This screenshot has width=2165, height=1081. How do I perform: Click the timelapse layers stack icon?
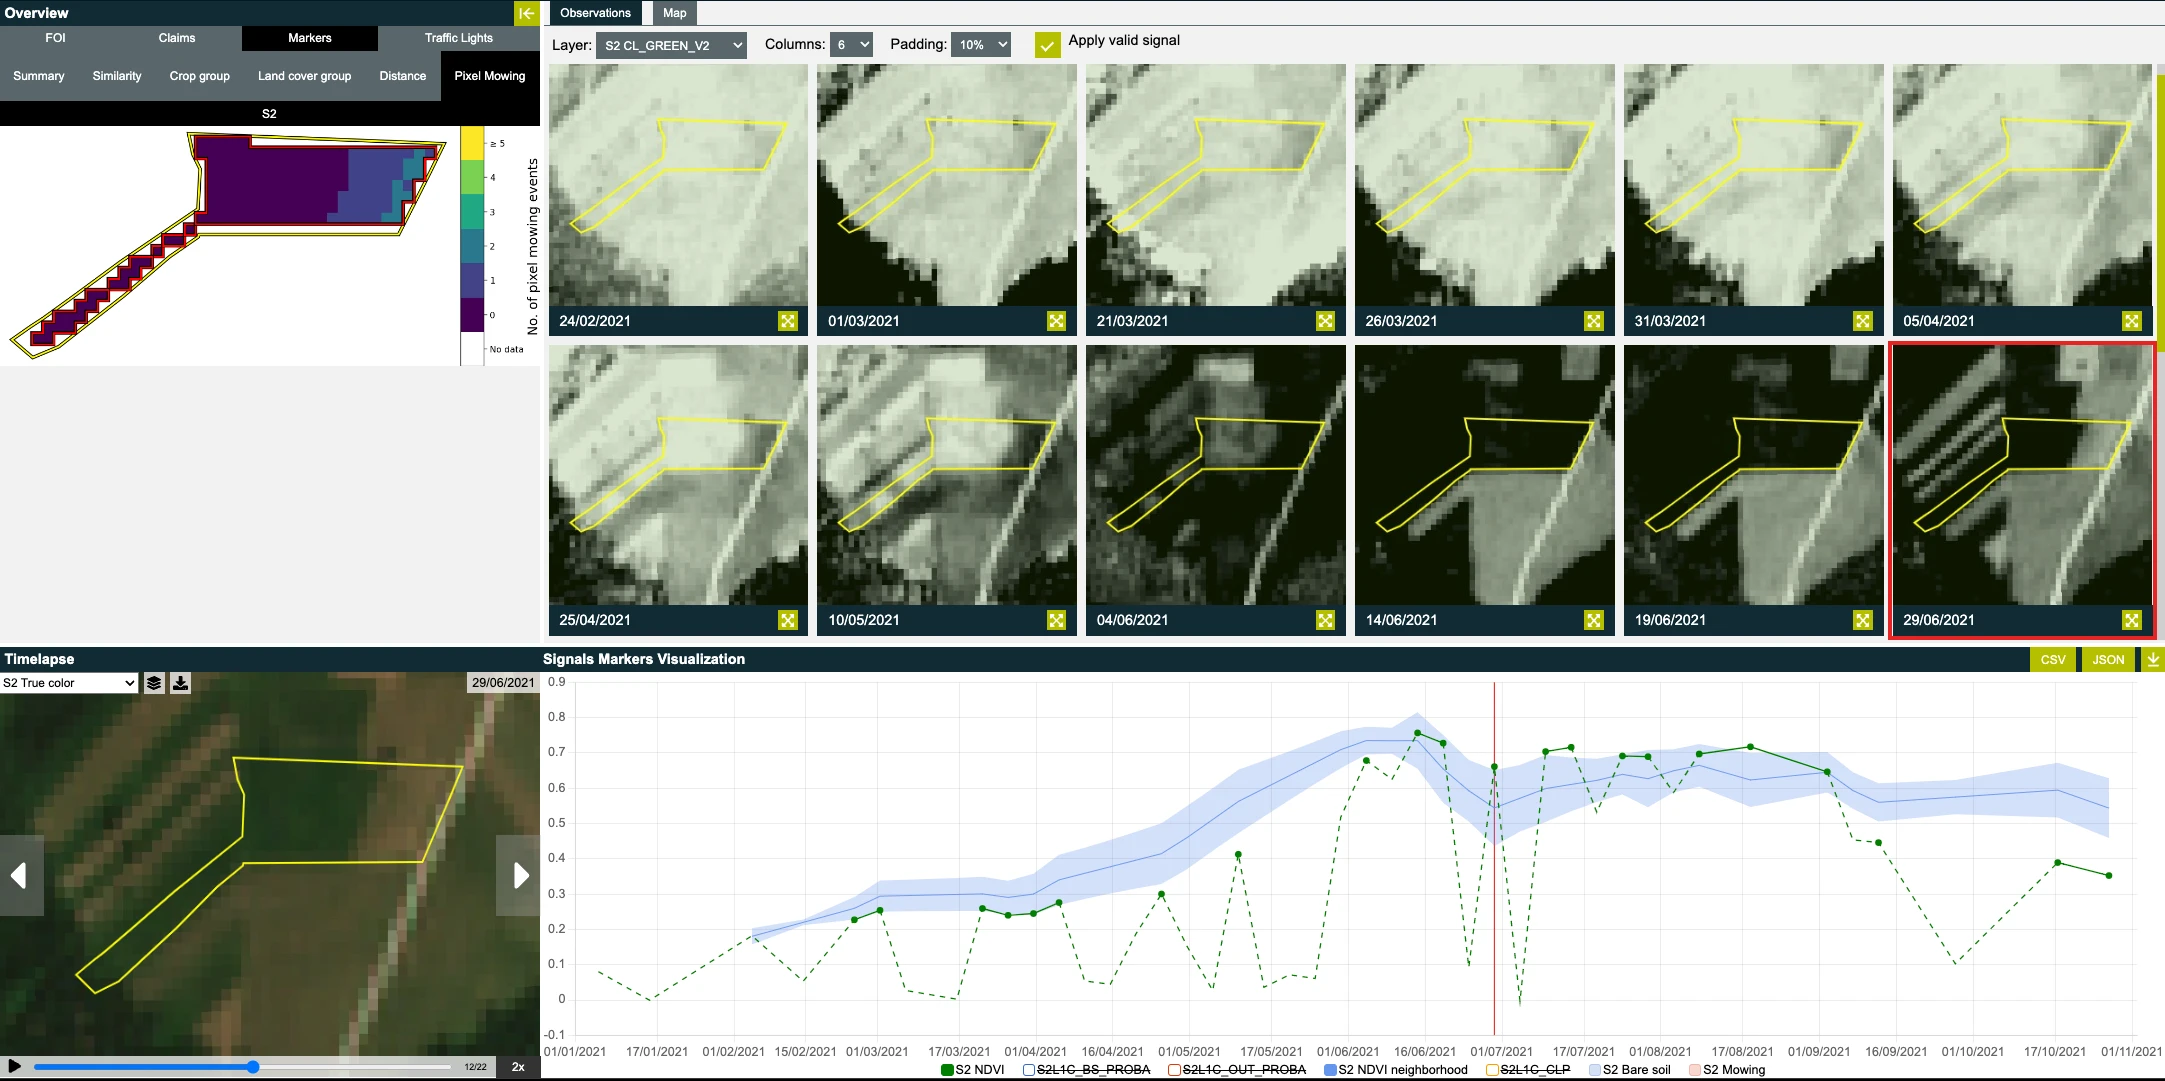154,683
